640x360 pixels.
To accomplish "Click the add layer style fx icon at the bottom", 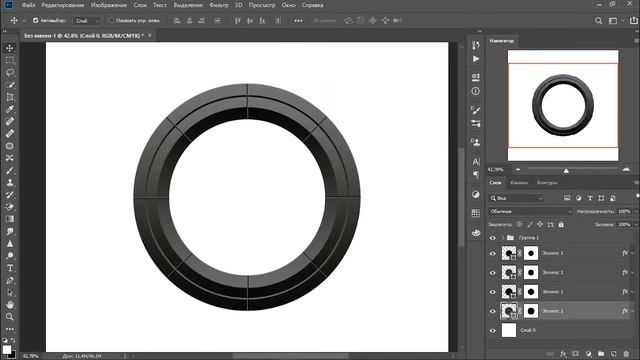I will coord(563,354).
